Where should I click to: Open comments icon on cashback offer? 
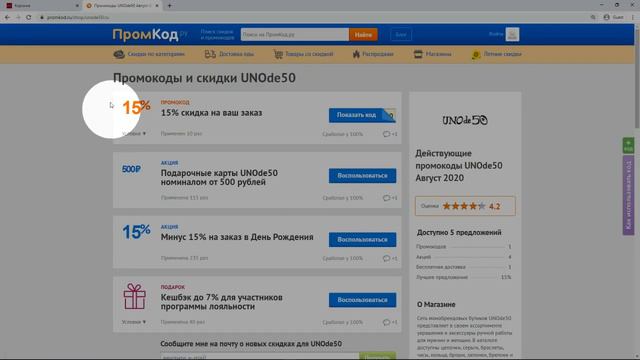386,322
